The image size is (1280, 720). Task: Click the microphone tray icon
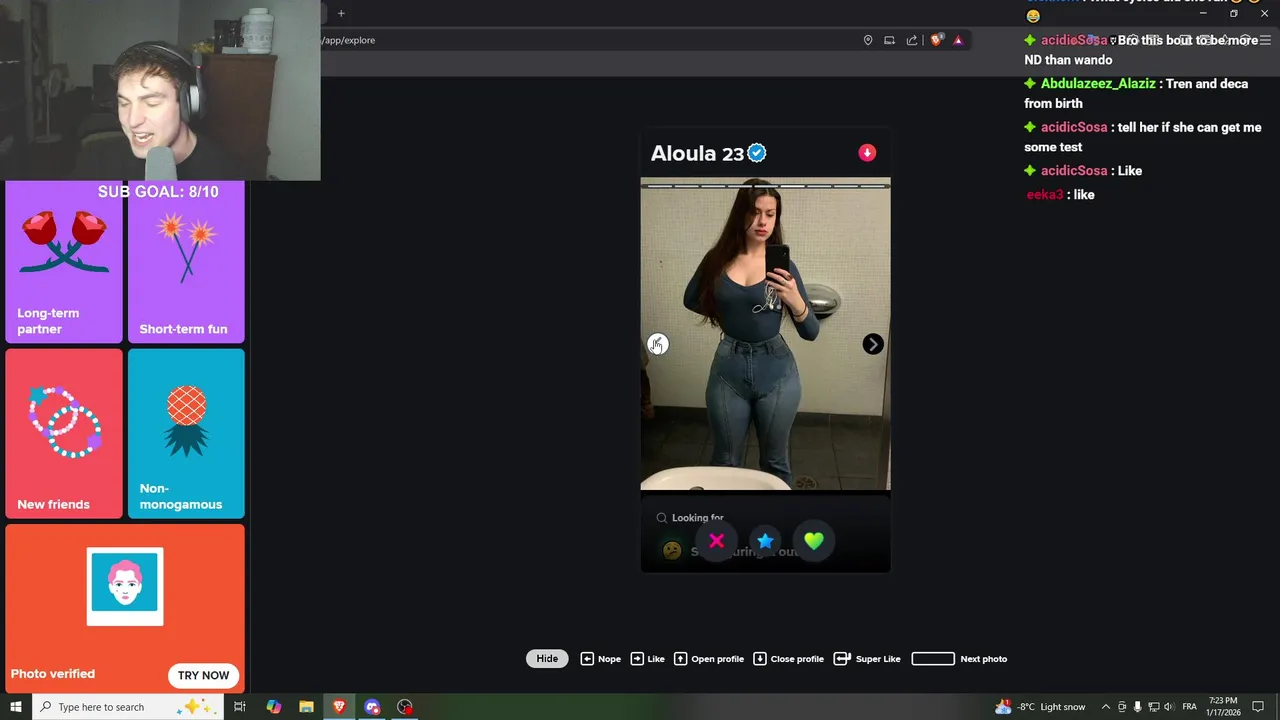pyautogui.click(x=1137, y=707)
